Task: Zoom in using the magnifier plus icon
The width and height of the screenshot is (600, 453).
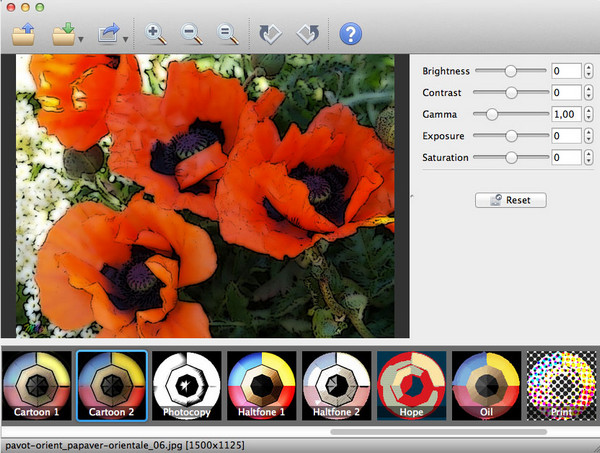Action: click(156, 35)
